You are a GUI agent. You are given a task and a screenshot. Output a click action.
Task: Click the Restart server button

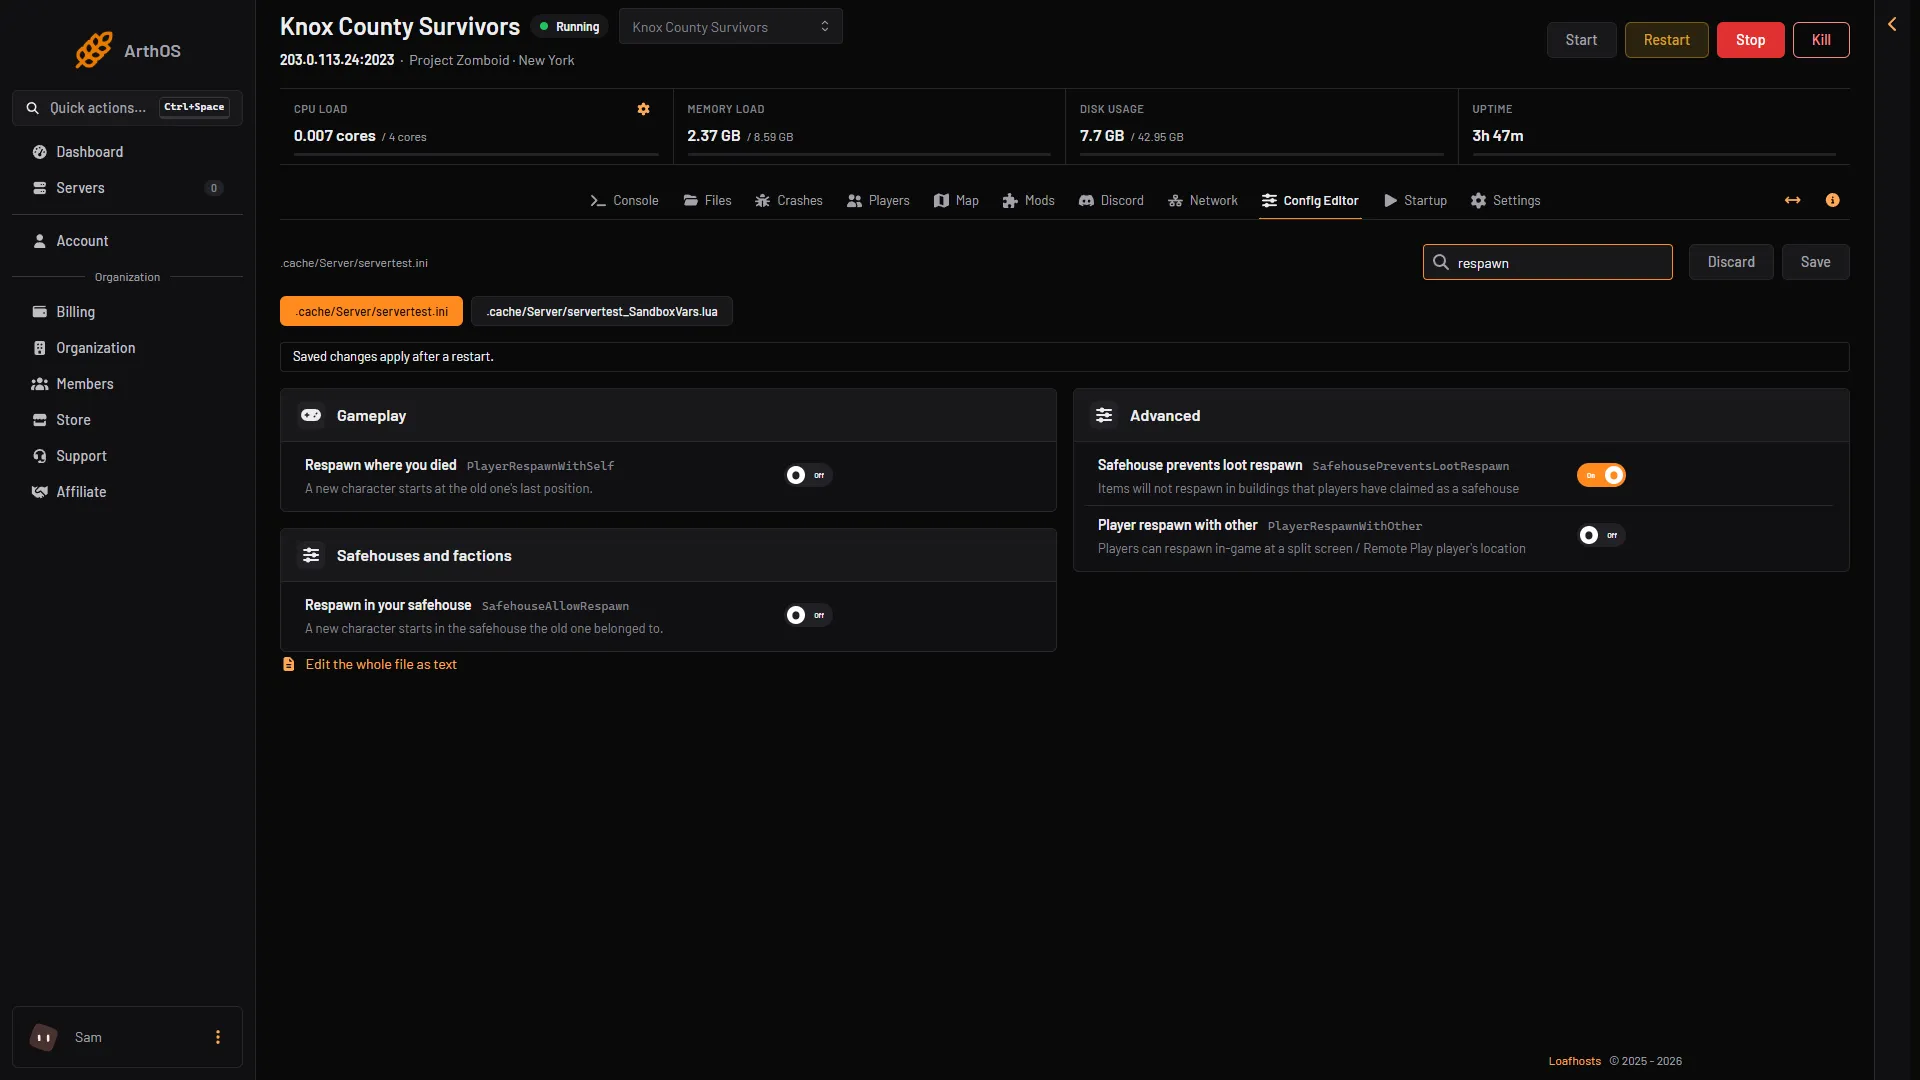point(1666,40)
